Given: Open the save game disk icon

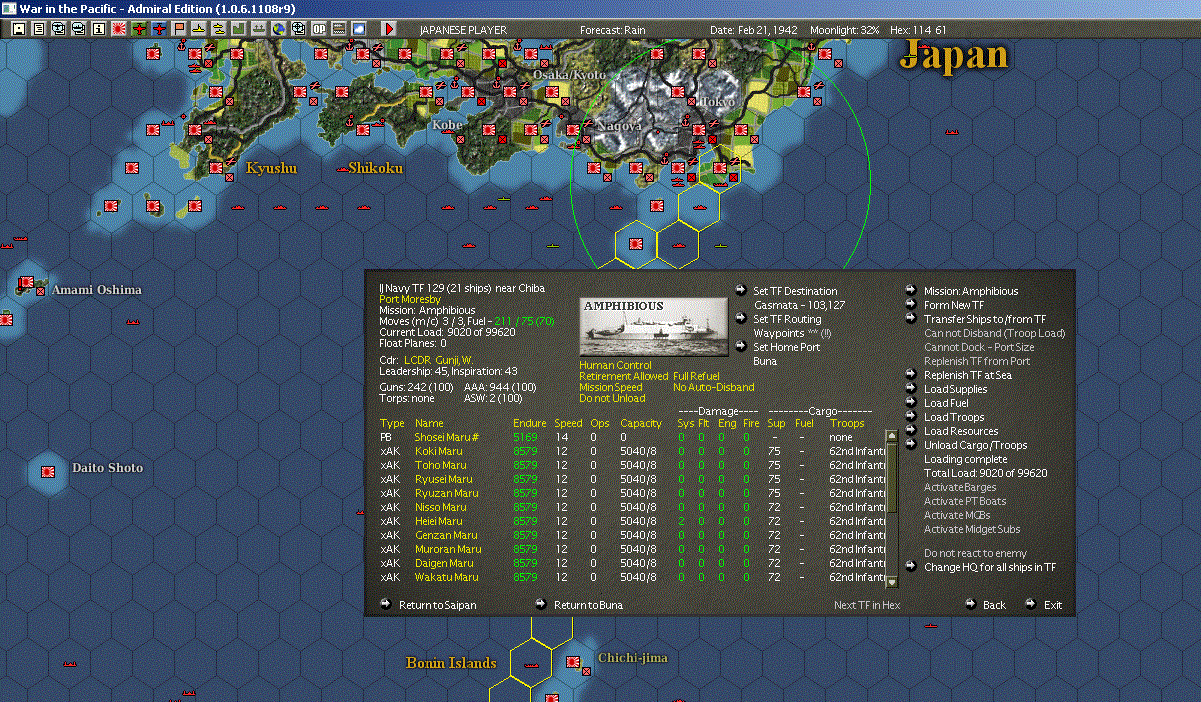Looking at the screenshot, I should (19, 29).
